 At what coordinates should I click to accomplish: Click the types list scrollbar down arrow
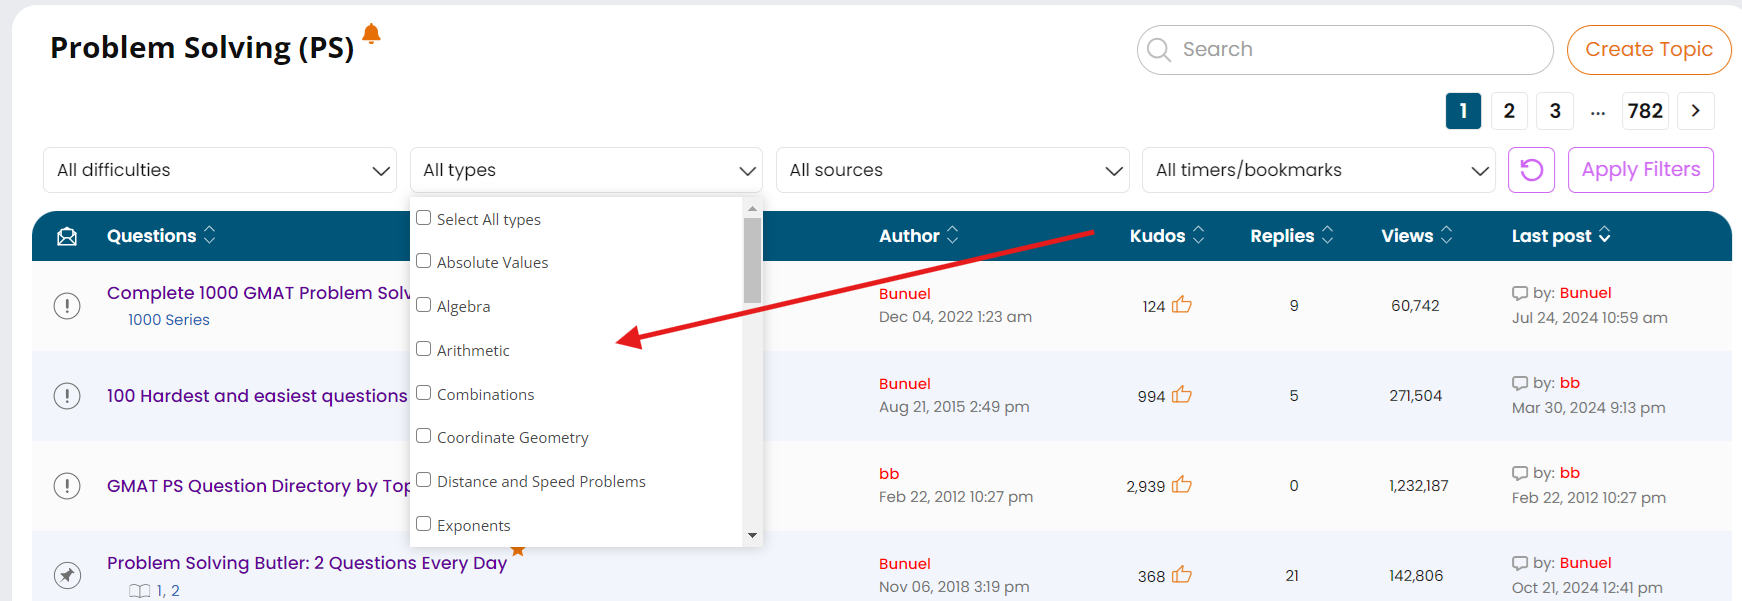(x=752, y=536)
